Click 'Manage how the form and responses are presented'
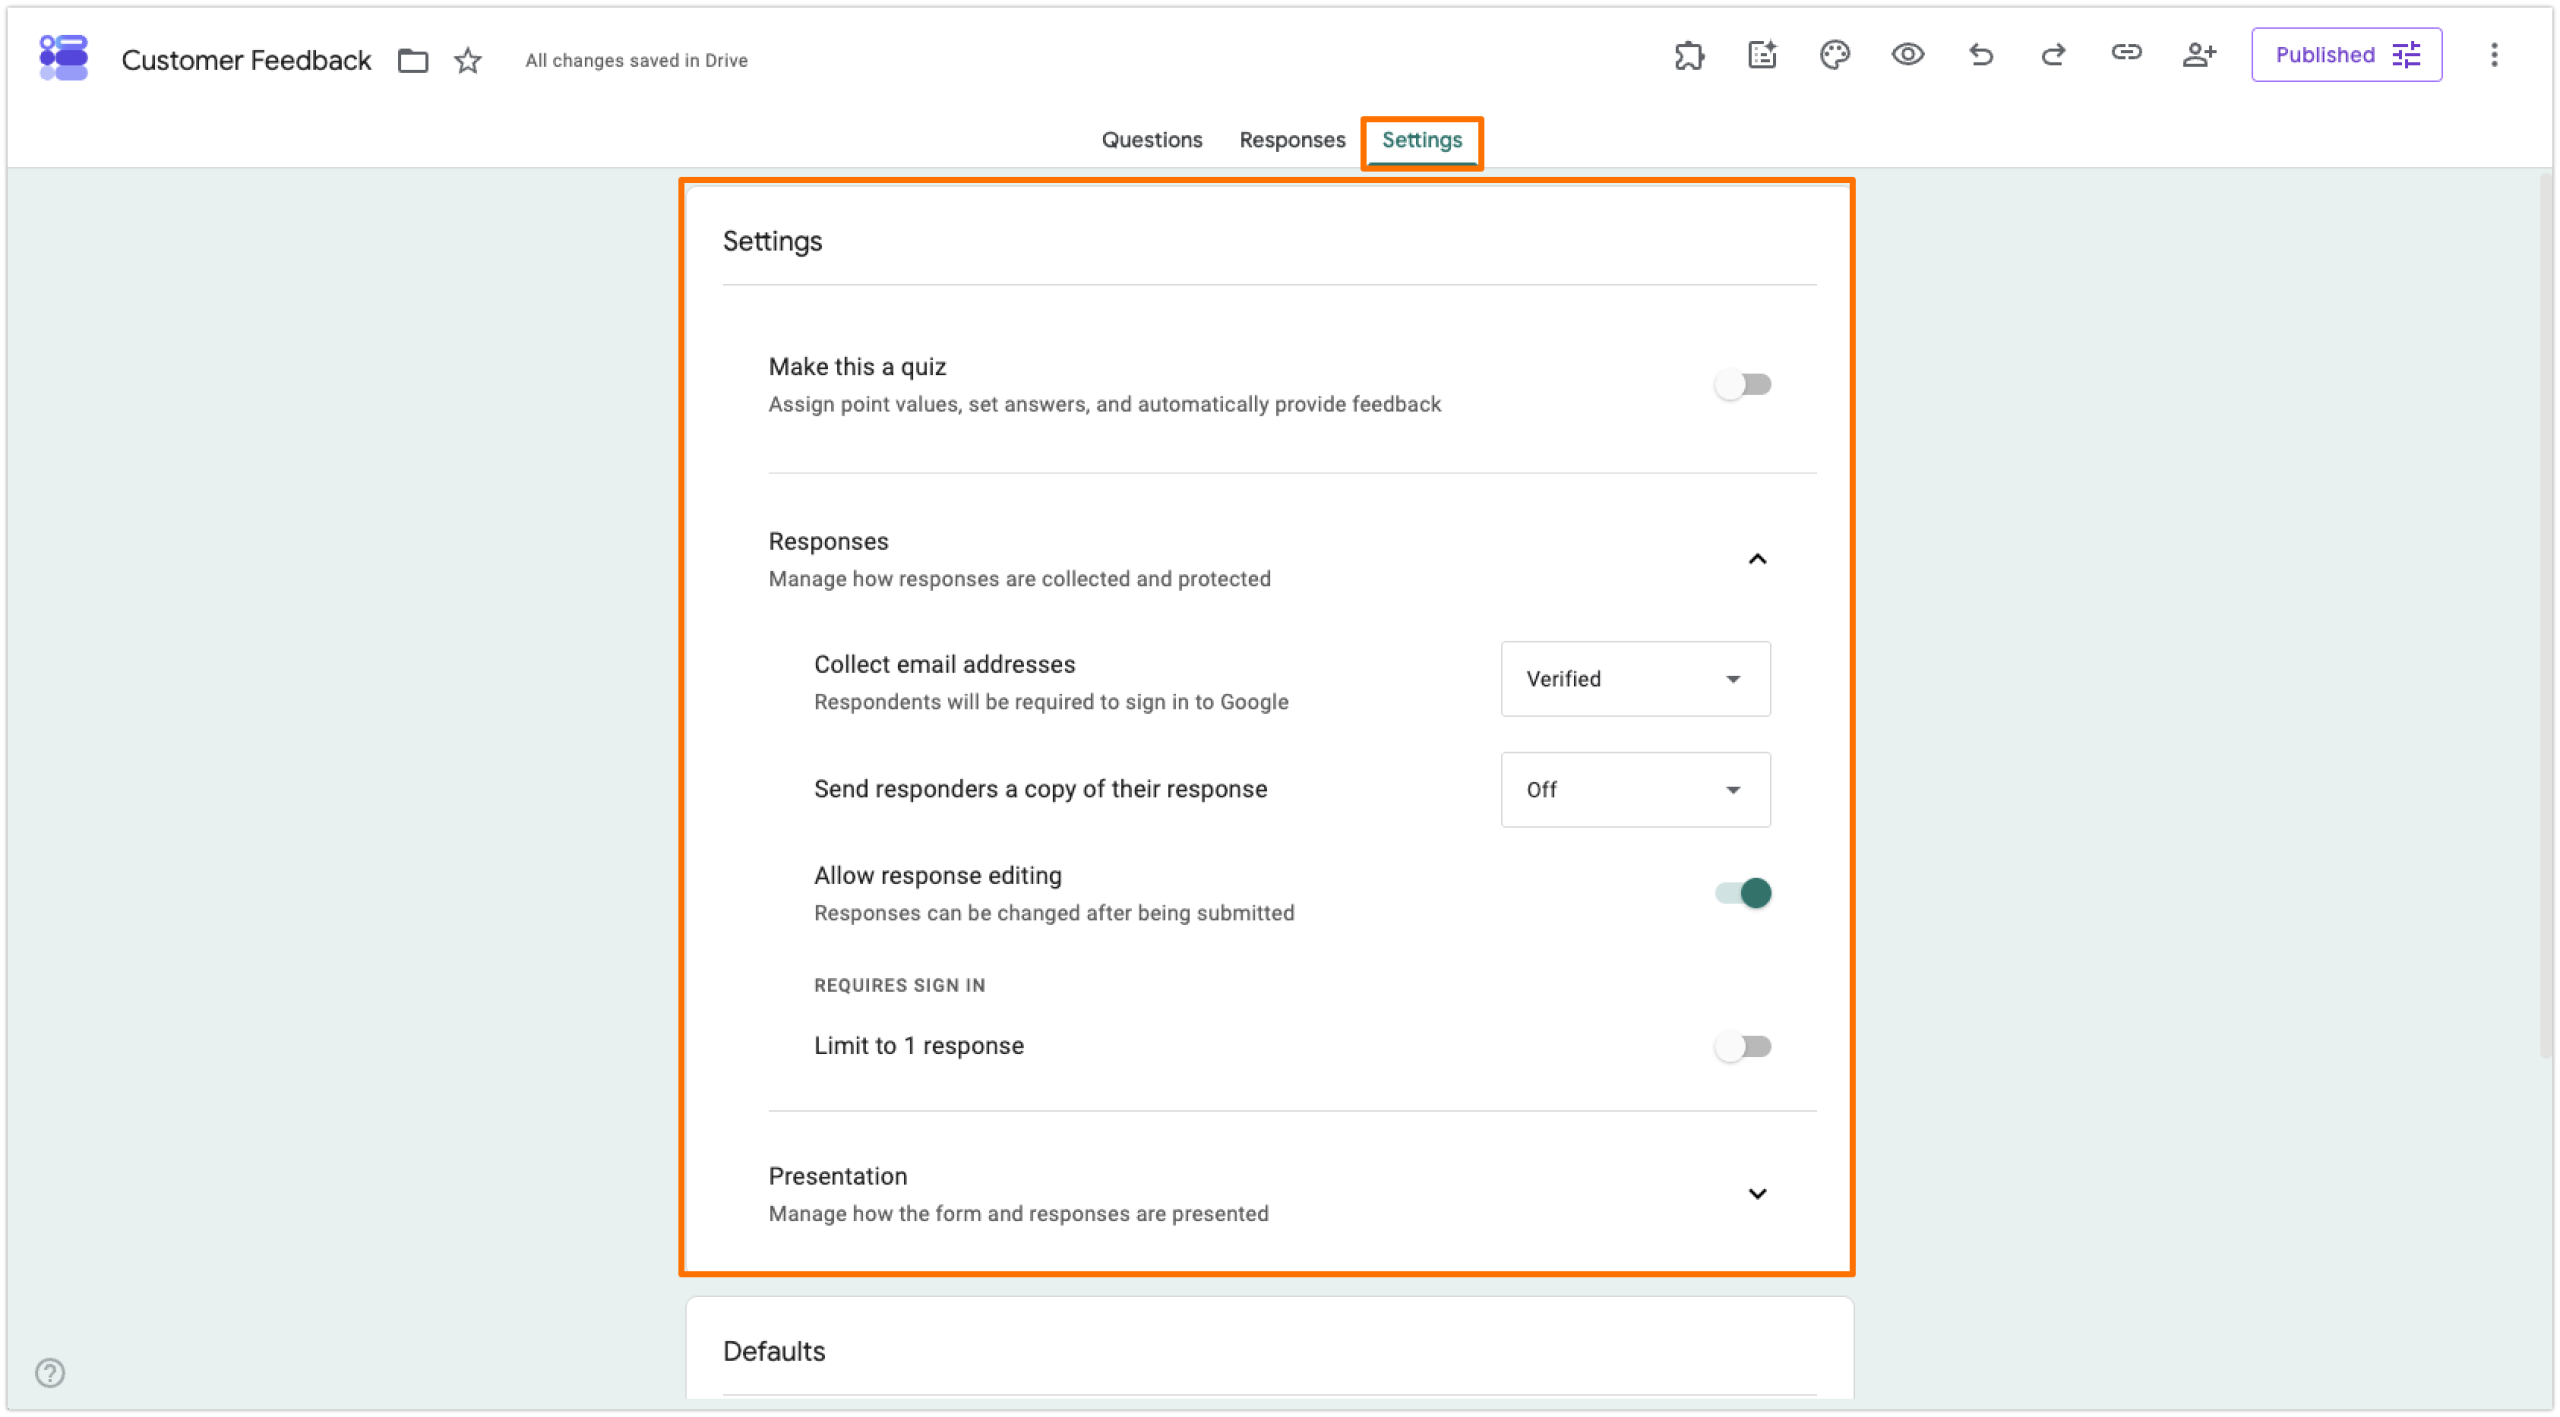This screenshot has height=1417, width=2560. point(1018,1213)
